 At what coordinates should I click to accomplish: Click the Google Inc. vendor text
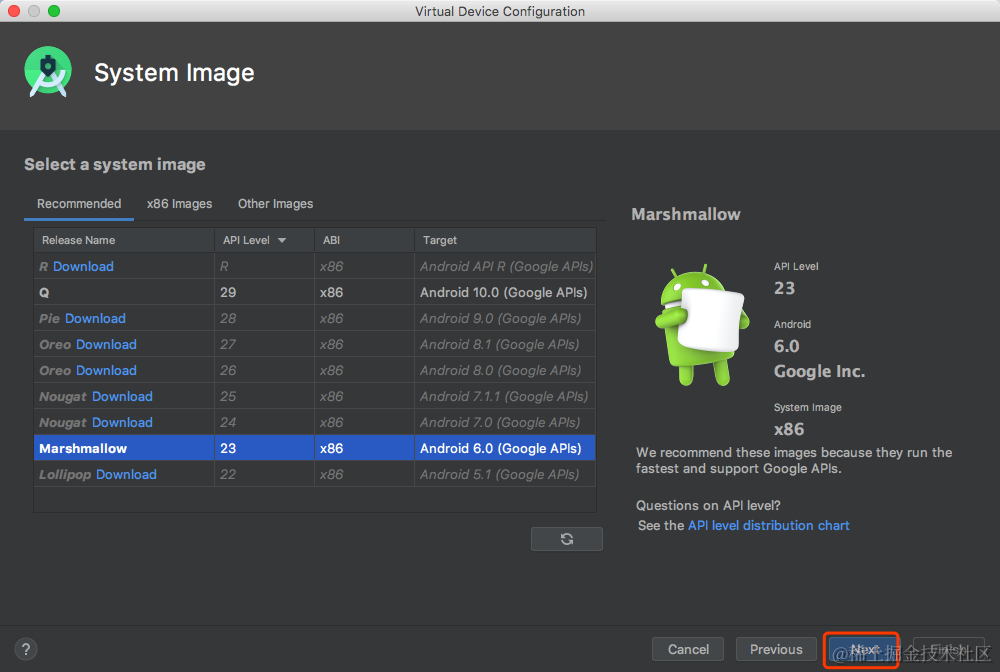pos(820,371)
